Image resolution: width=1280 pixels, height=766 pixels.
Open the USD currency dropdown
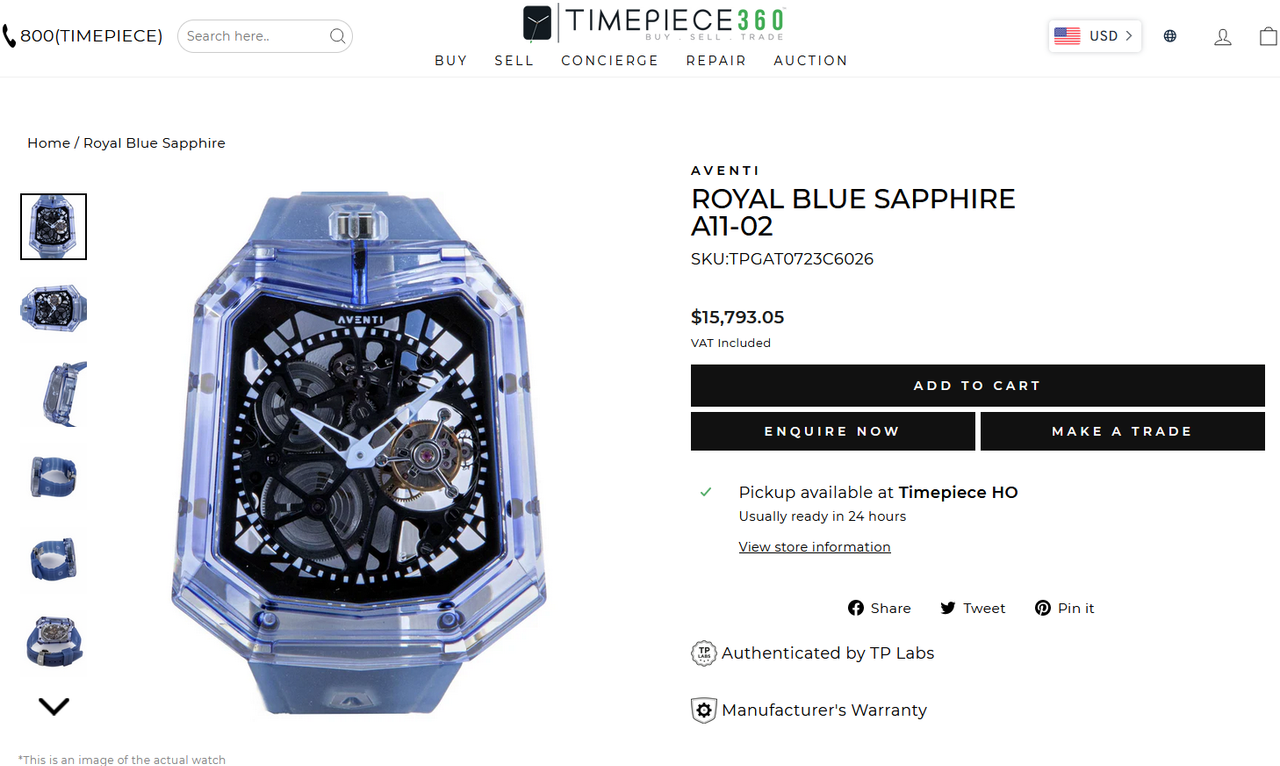tap(1095, 36)
